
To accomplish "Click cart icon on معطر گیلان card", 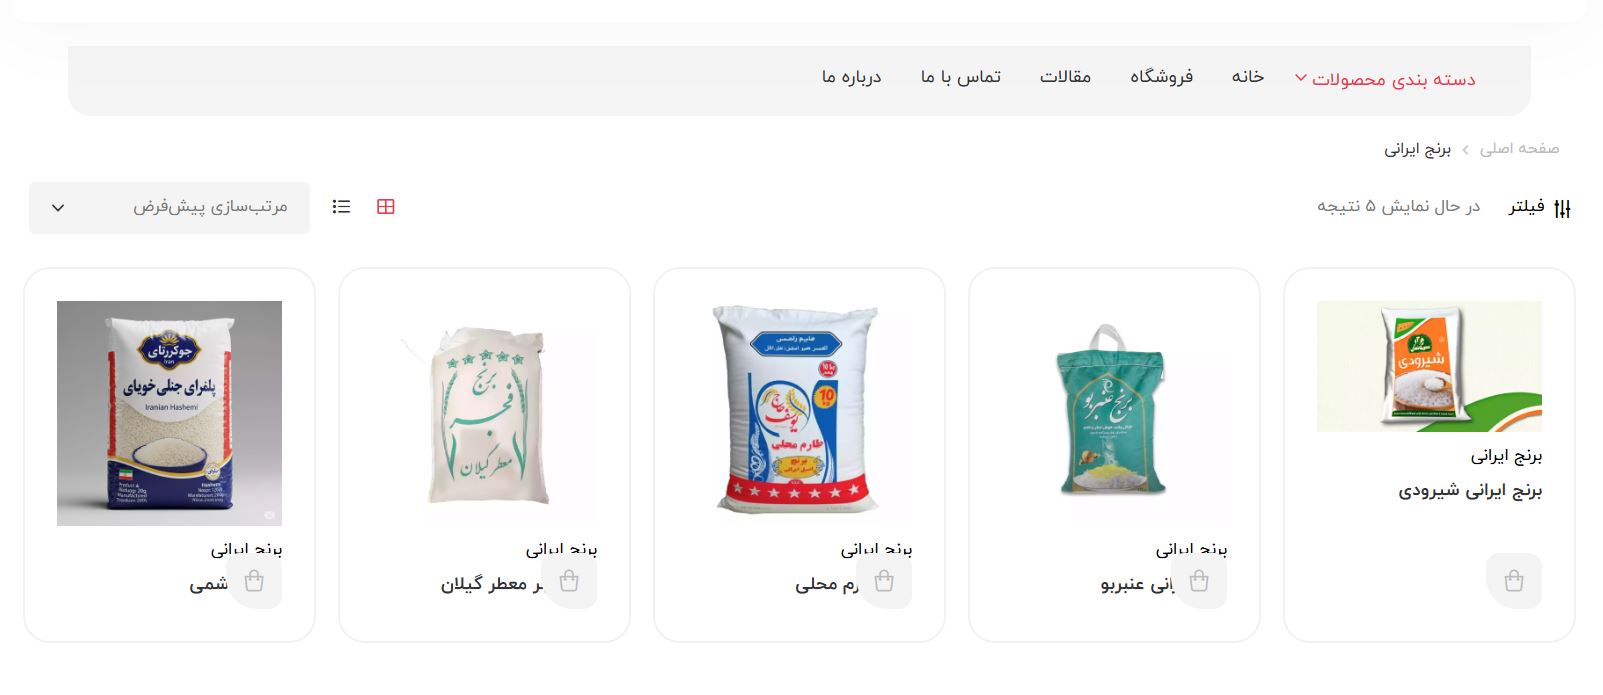I will pyautogui.click(x=569, y=581).
